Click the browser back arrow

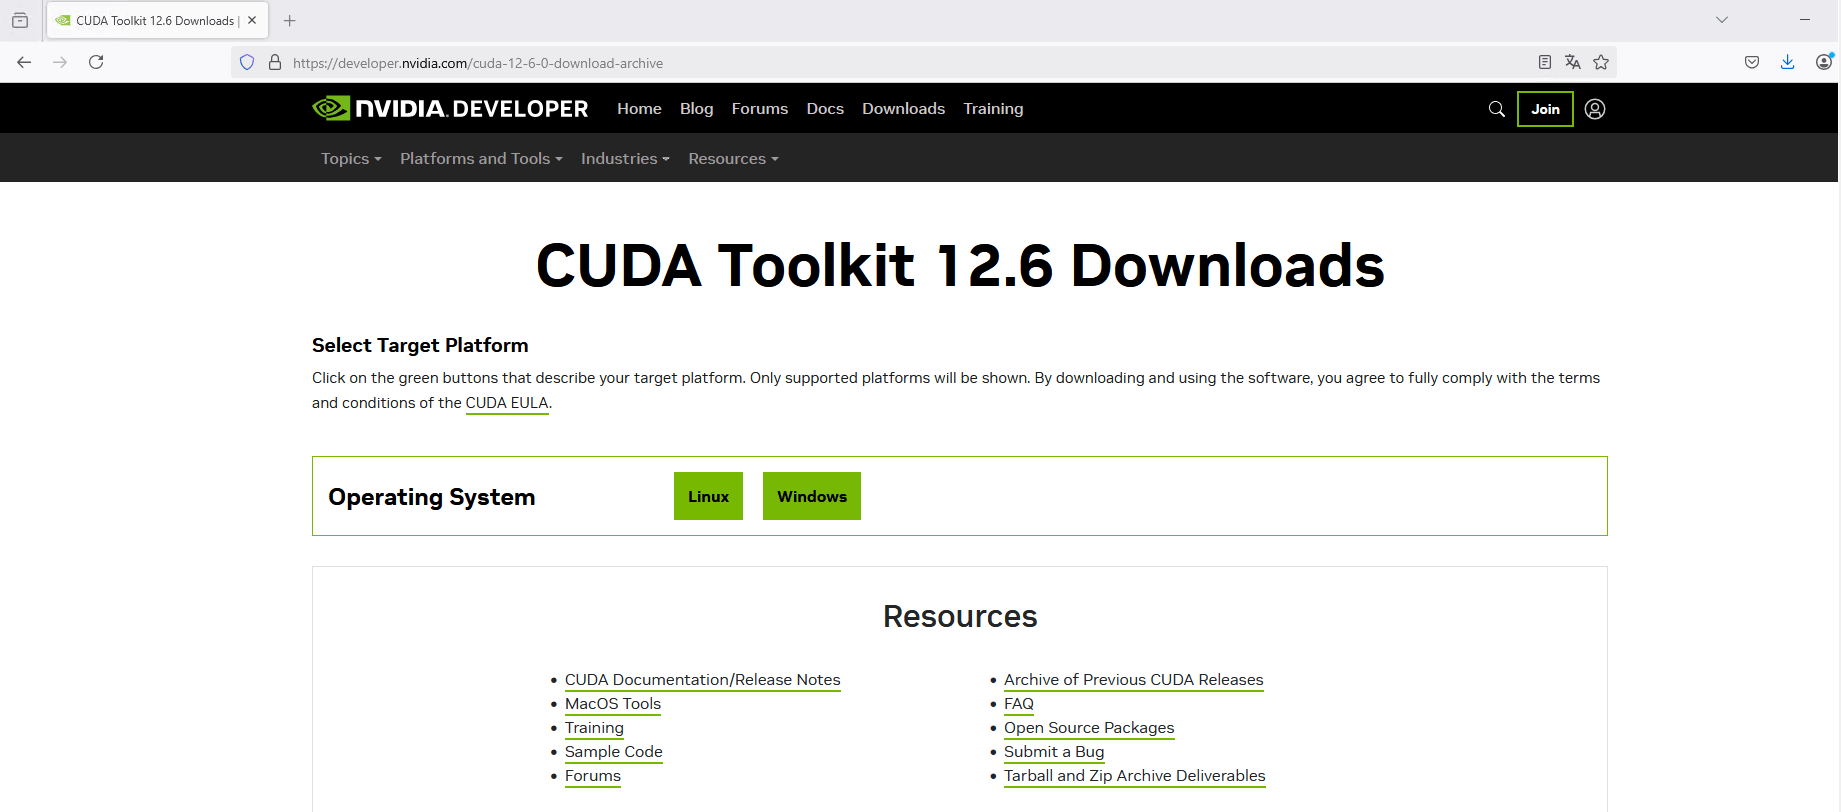[24, 62]
